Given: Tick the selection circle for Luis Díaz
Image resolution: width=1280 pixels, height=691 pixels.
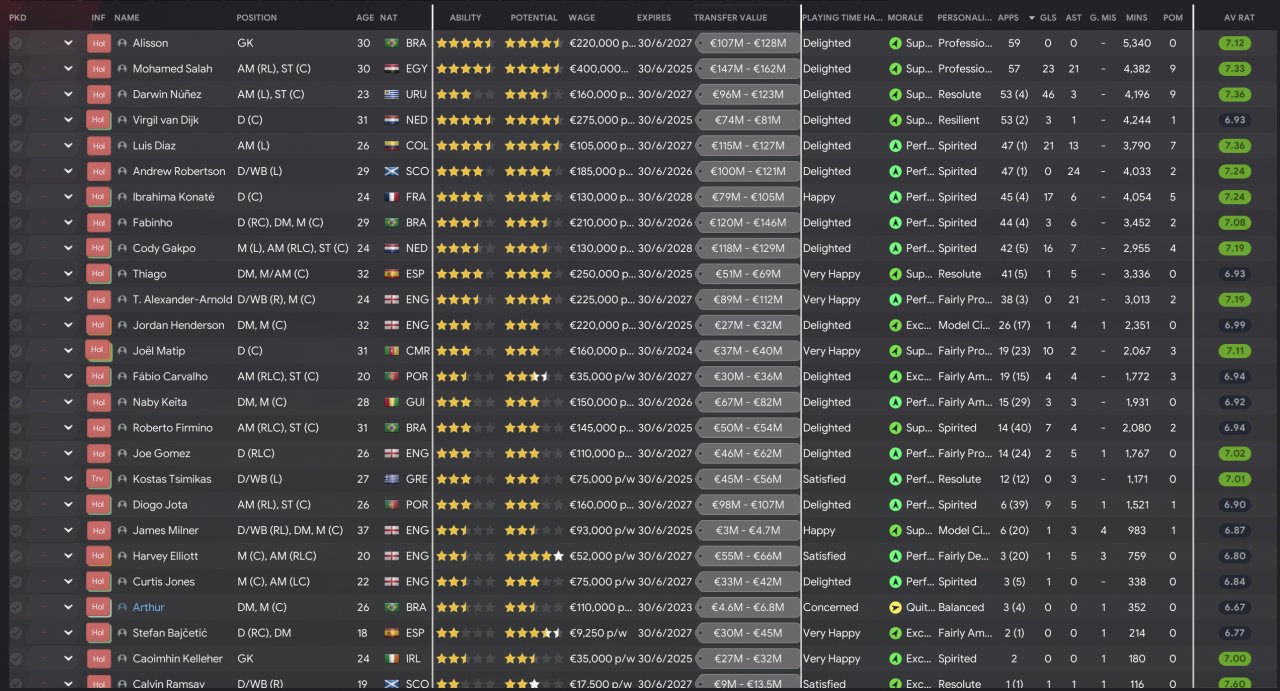Looking at the screenshot, I should point(16,146).
